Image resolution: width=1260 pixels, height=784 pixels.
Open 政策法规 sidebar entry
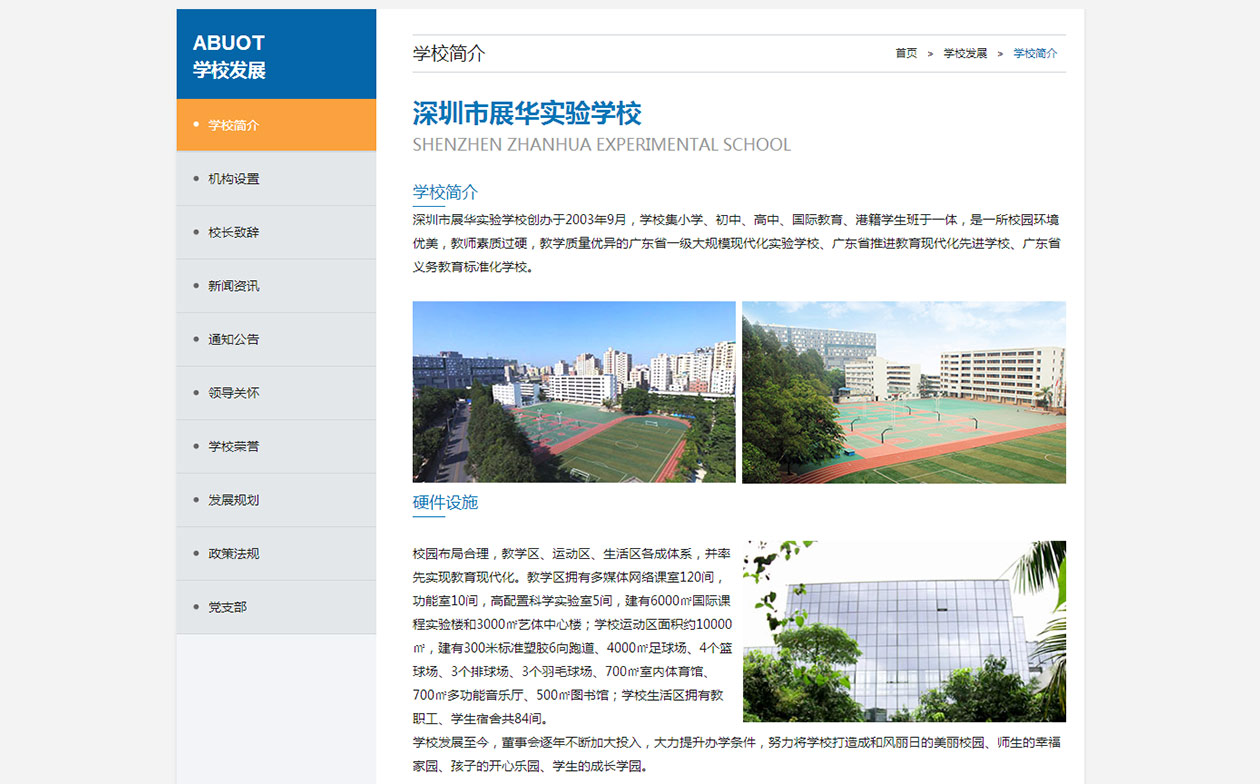pyautogui.click(x=276, y=553)
